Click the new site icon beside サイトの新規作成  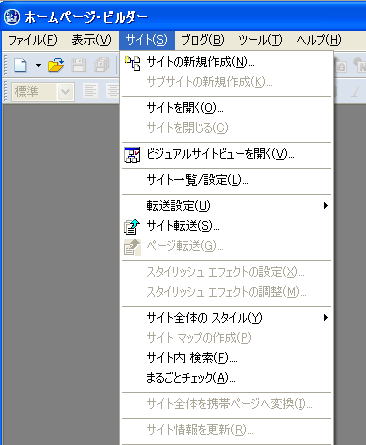tap(132, 63)
